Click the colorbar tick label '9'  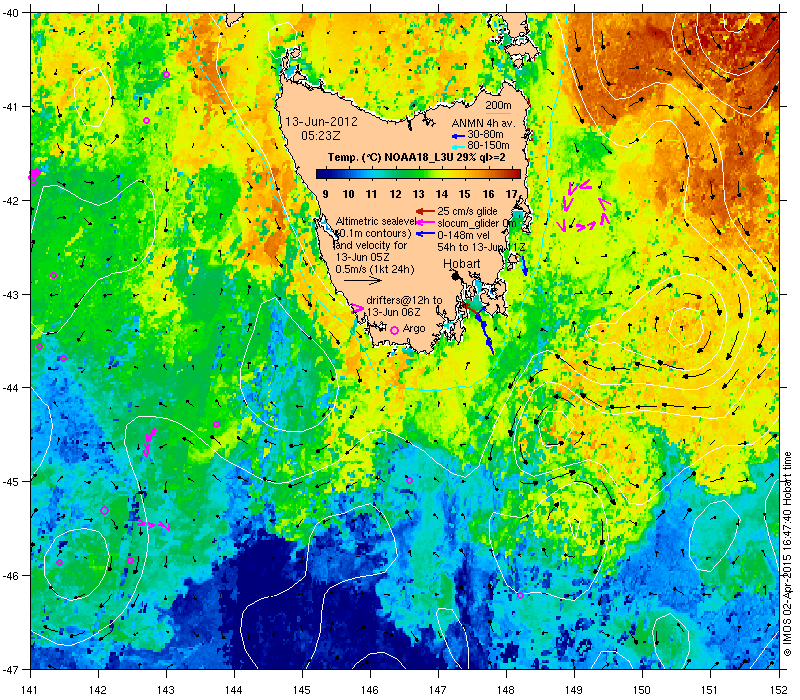(326, 194)
